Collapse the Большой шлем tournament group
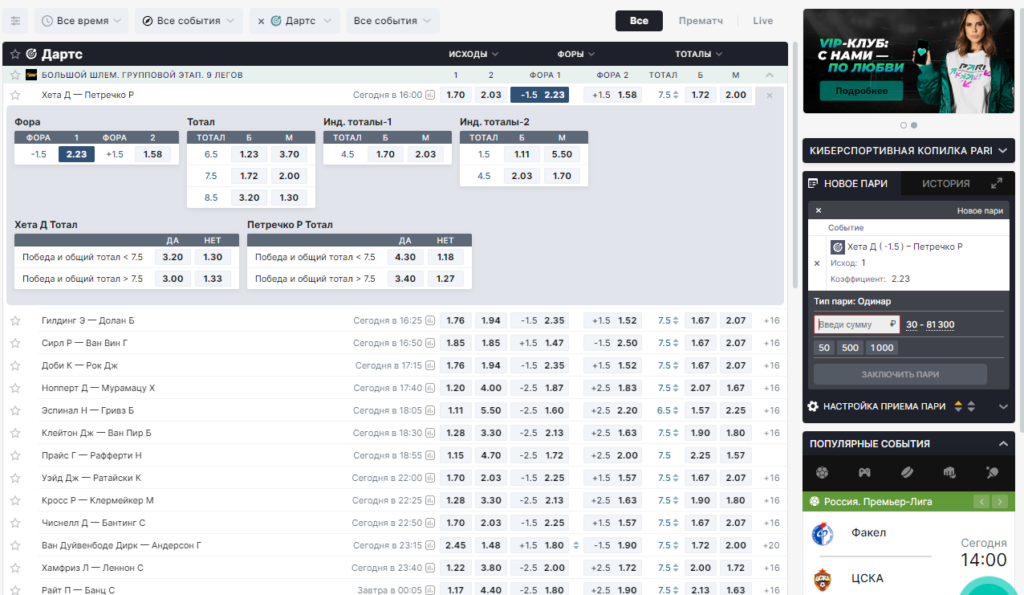The height and width of the screenshot is (595, 1024). [769, 75]
